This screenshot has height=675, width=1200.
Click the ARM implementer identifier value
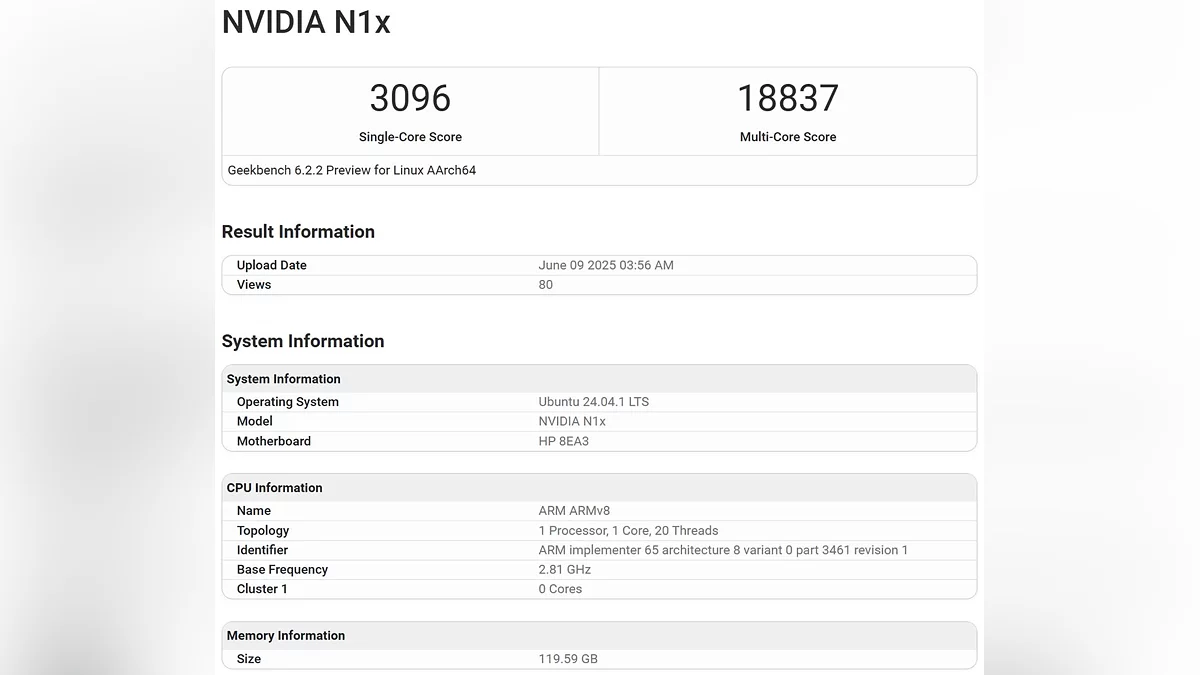pyautogui.click(x=722, y=550)
